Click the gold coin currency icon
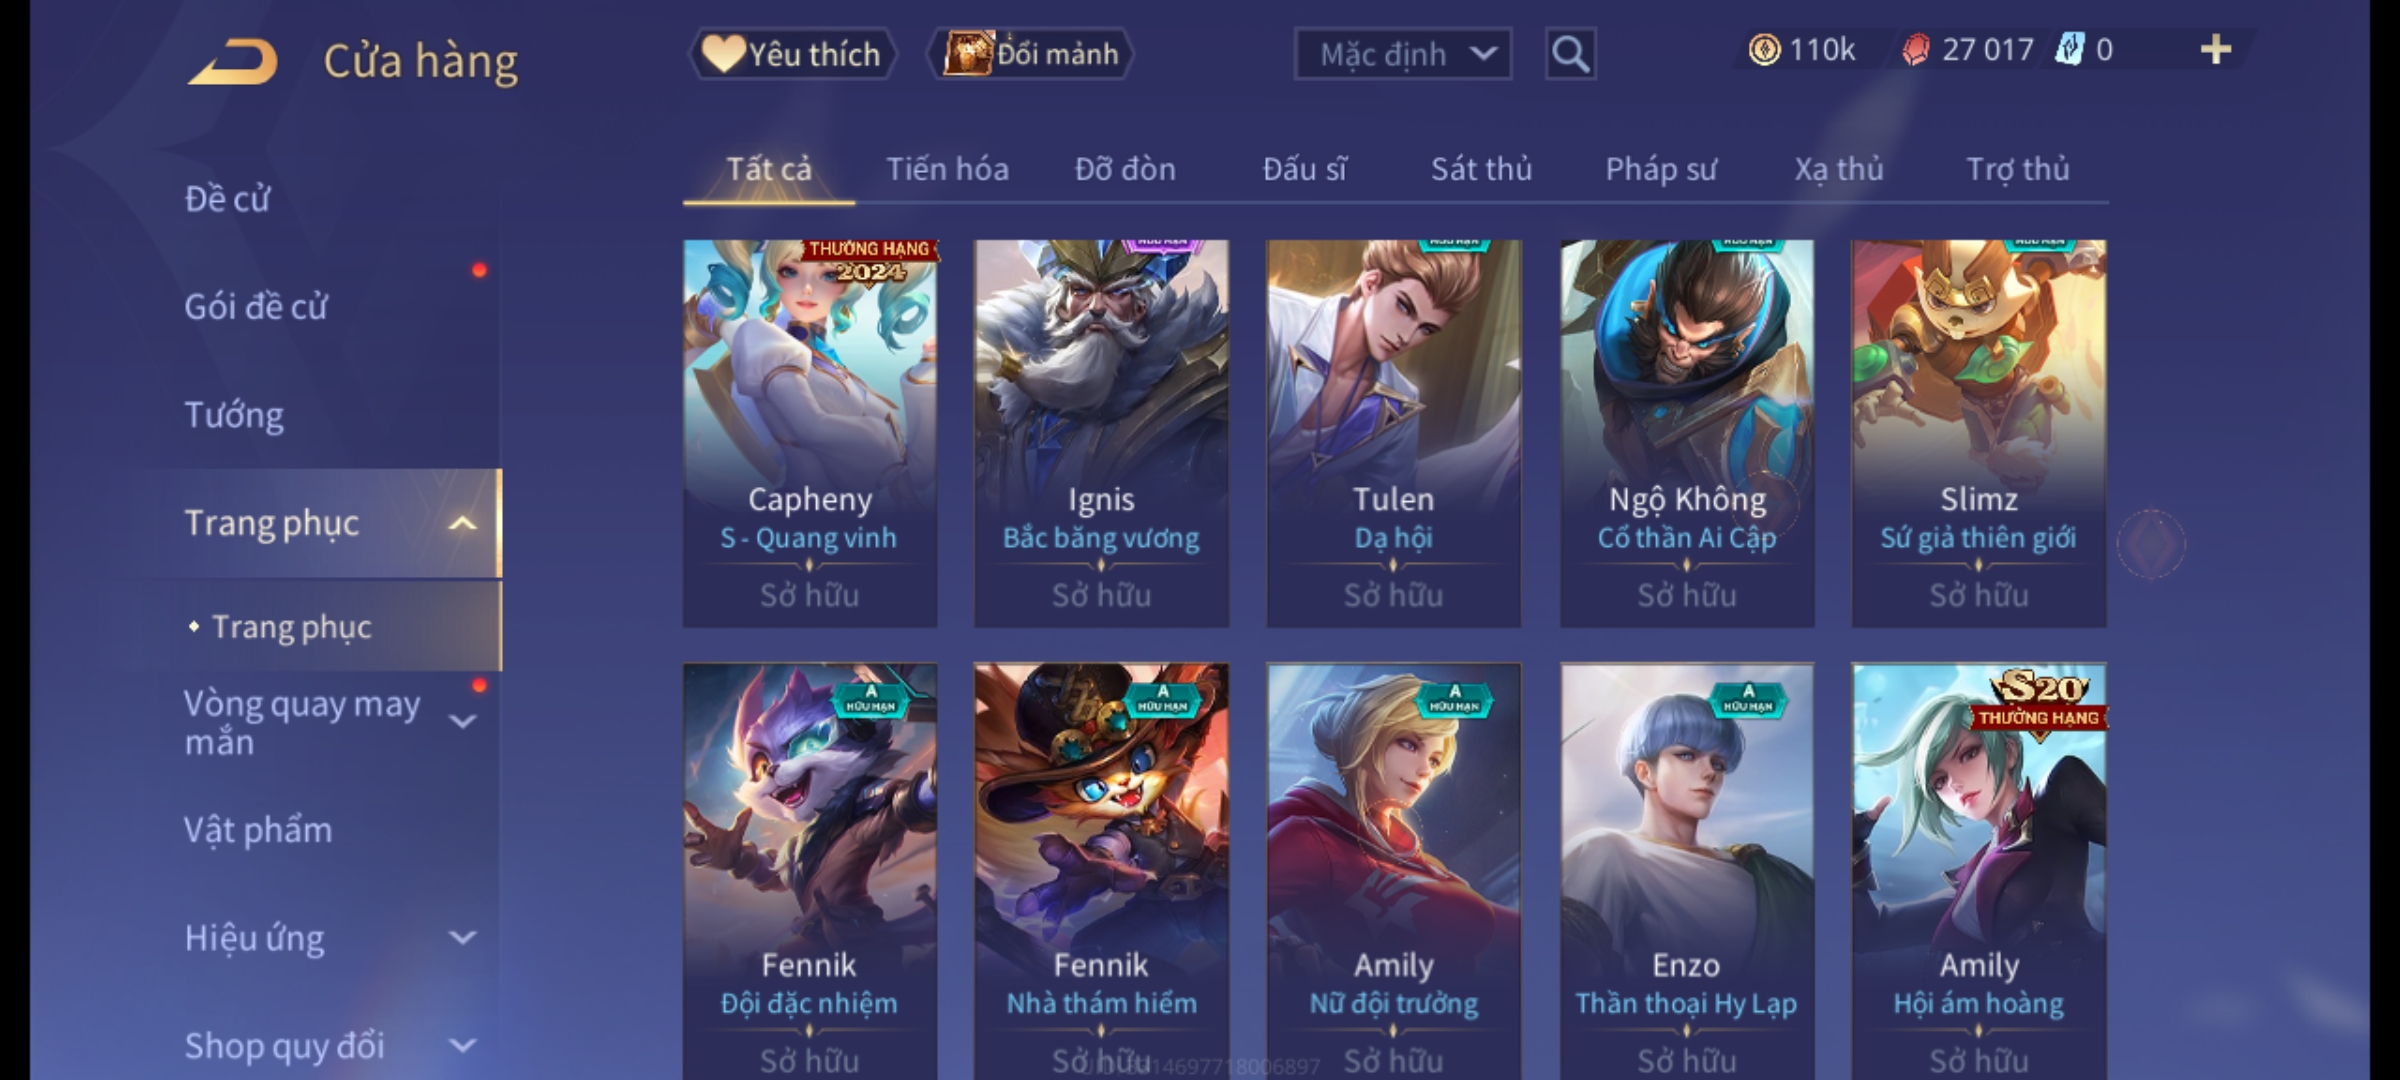Image resolution: width=2400 pixels, height=1080 pixels. [x=1764, y=50]
